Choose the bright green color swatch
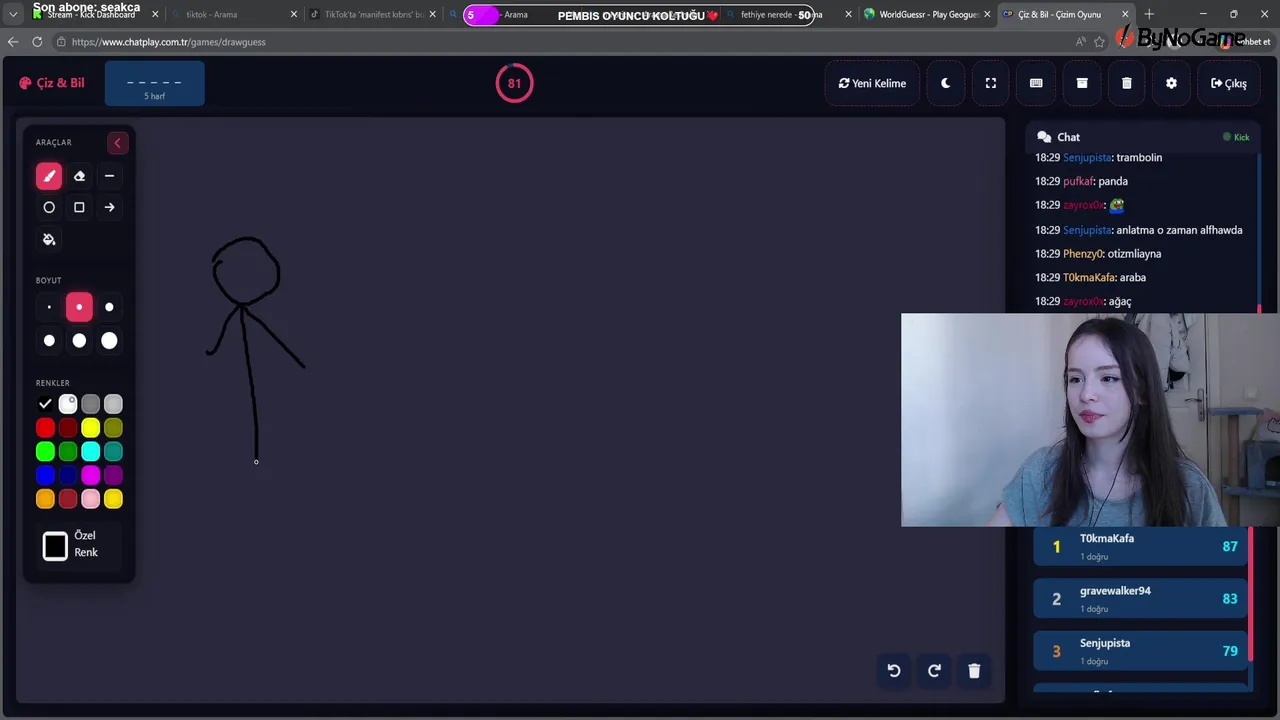Image resolution: width=1280 pixels, height=720 pixels. coord(45,452)
